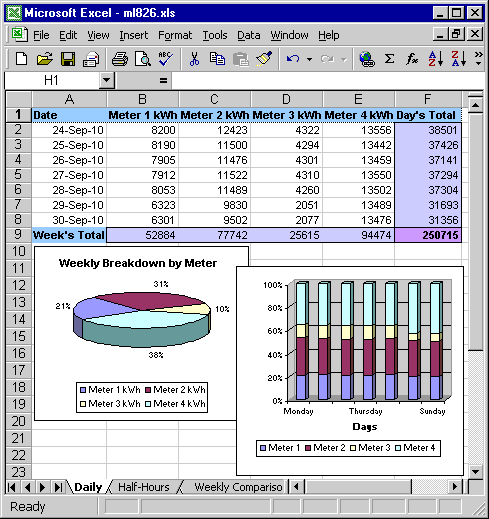Click the Meter 2 swatch in the bar chart legend
This screenshot has width=489, height=519.
(308, 448)
